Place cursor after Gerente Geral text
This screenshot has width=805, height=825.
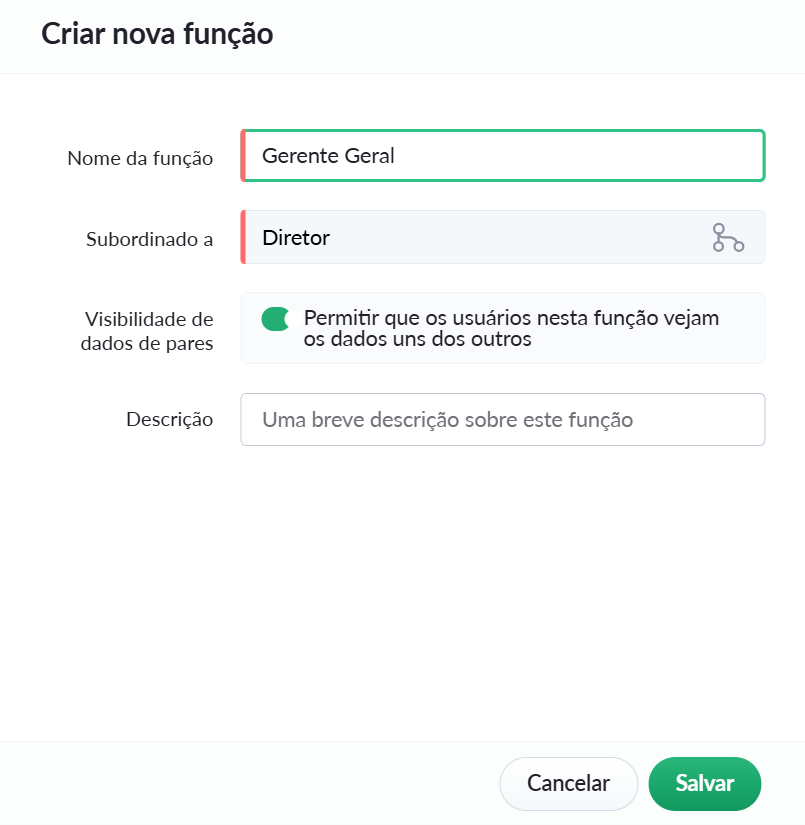click(x=397, y=156)
